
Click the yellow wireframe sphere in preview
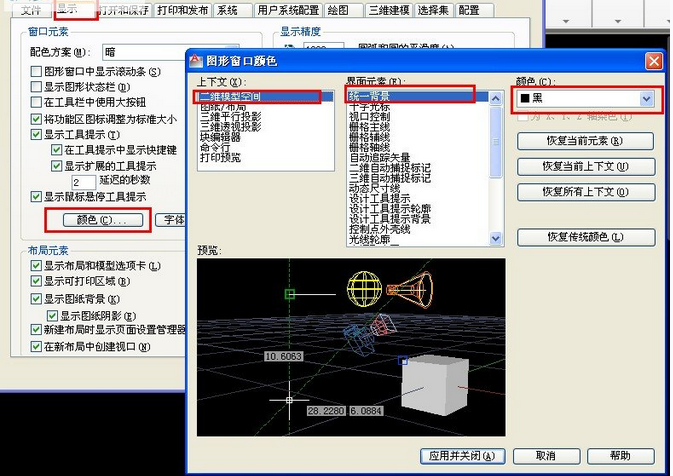click(363, 289)
